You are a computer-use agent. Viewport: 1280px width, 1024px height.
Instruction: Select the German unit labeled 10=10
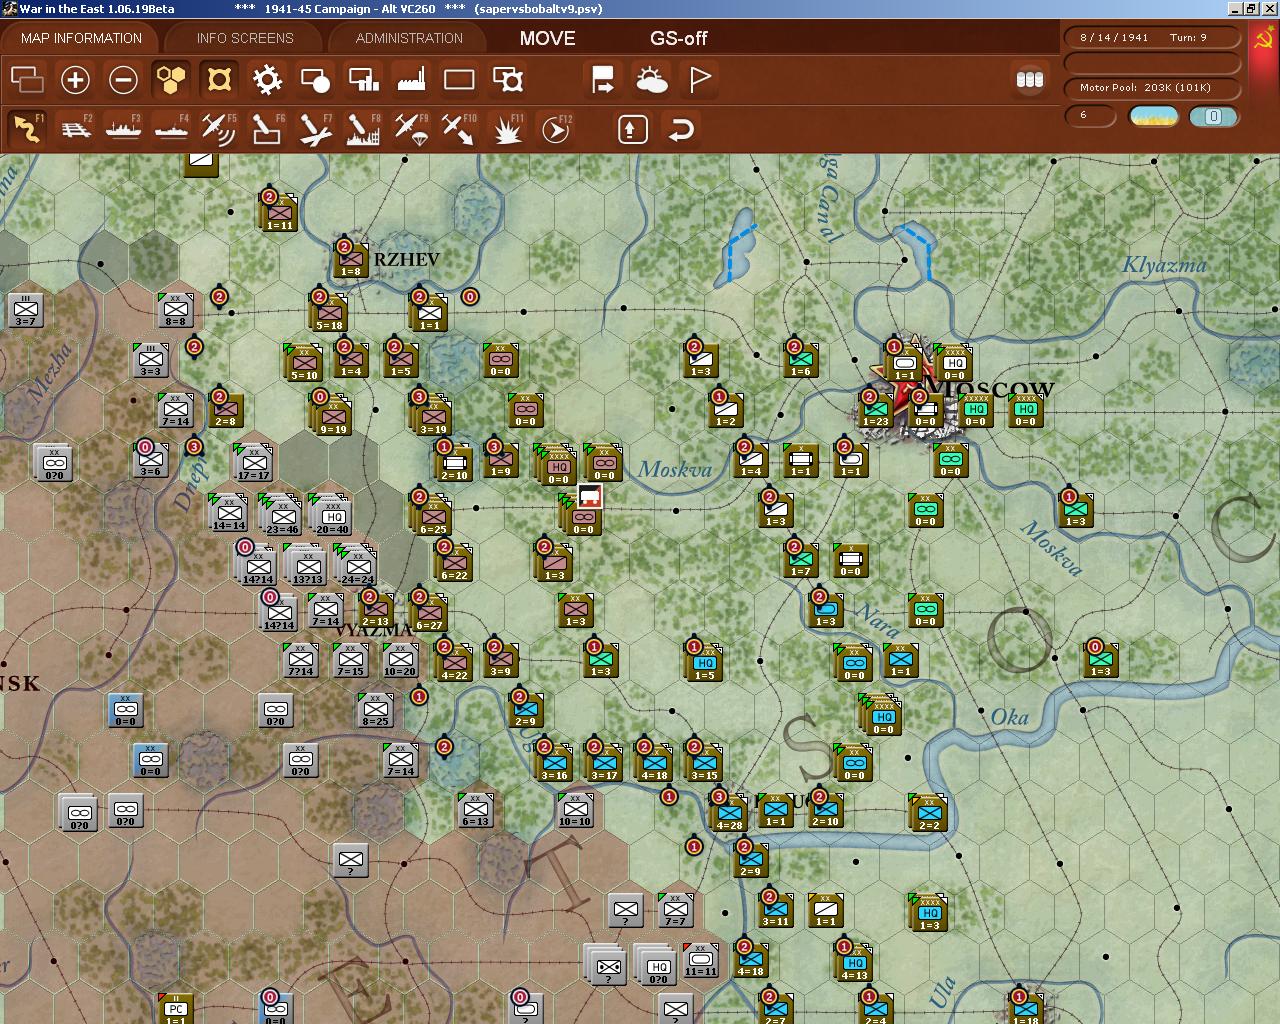(575, 810)
